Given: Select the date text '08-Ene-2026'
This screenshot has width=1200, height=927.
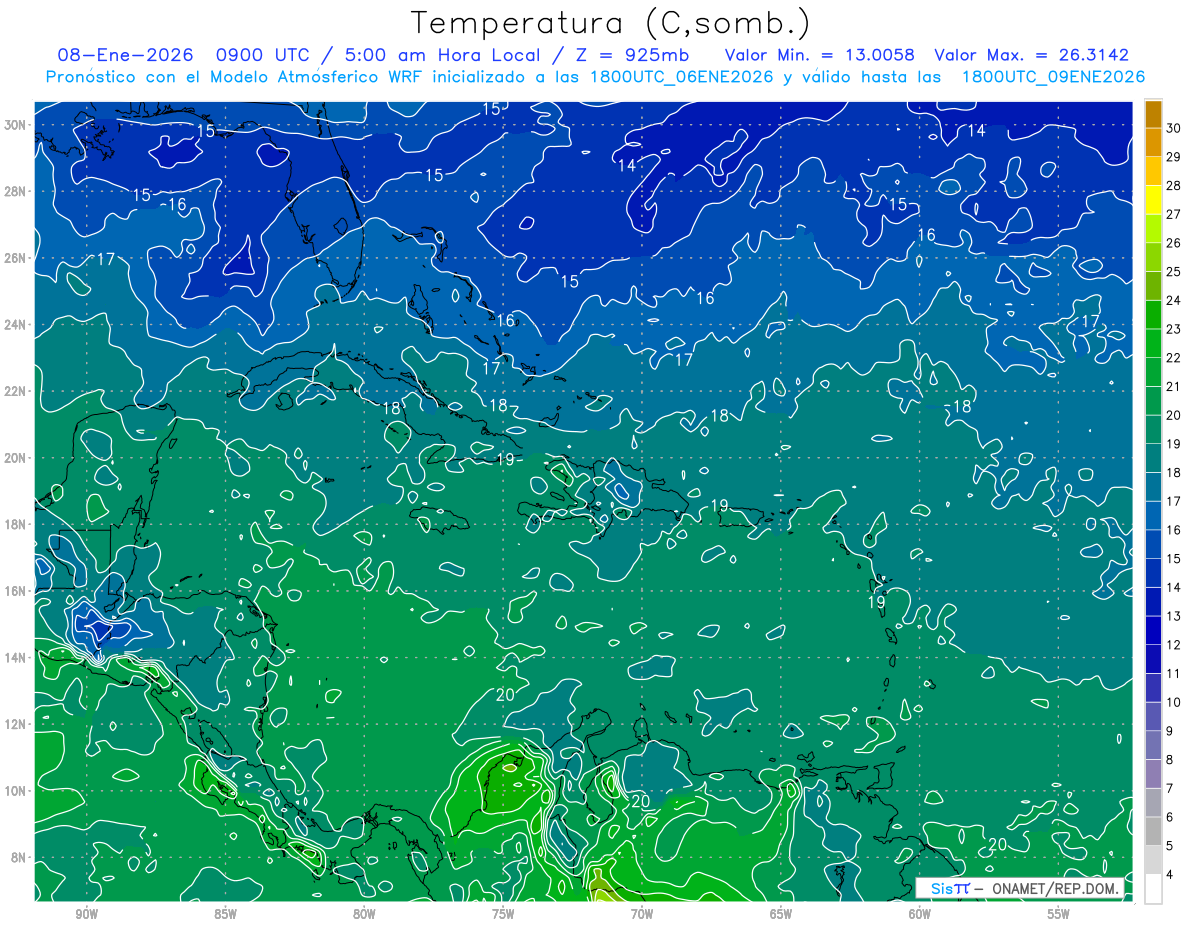Looking at the screenshot, I should coord(123,55).
